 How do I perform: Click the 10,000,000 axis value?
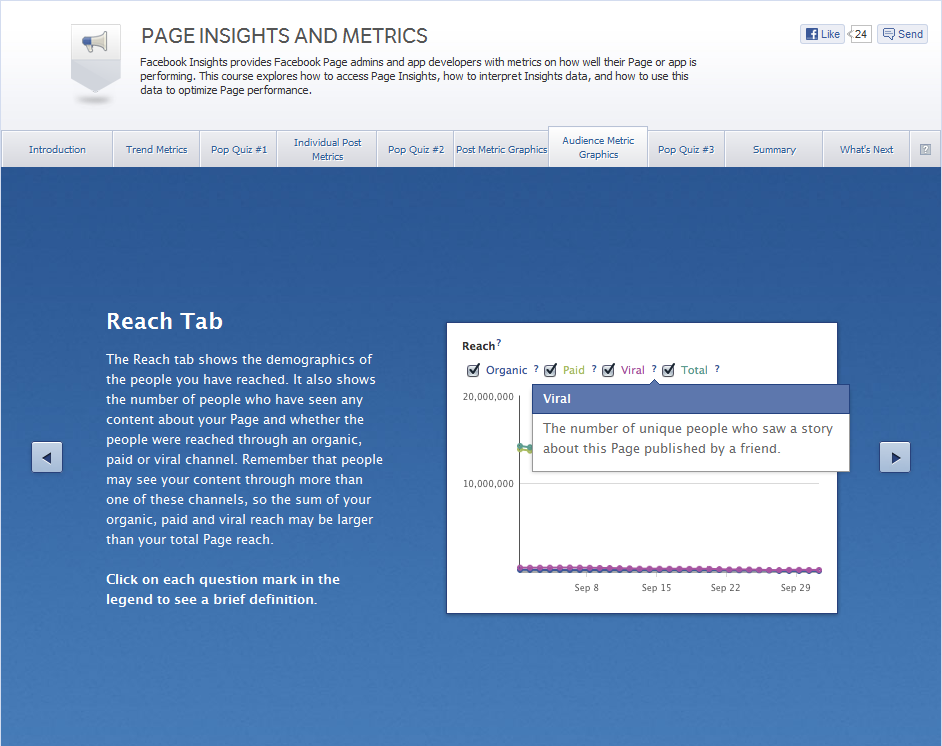click(x=488, y=484)
